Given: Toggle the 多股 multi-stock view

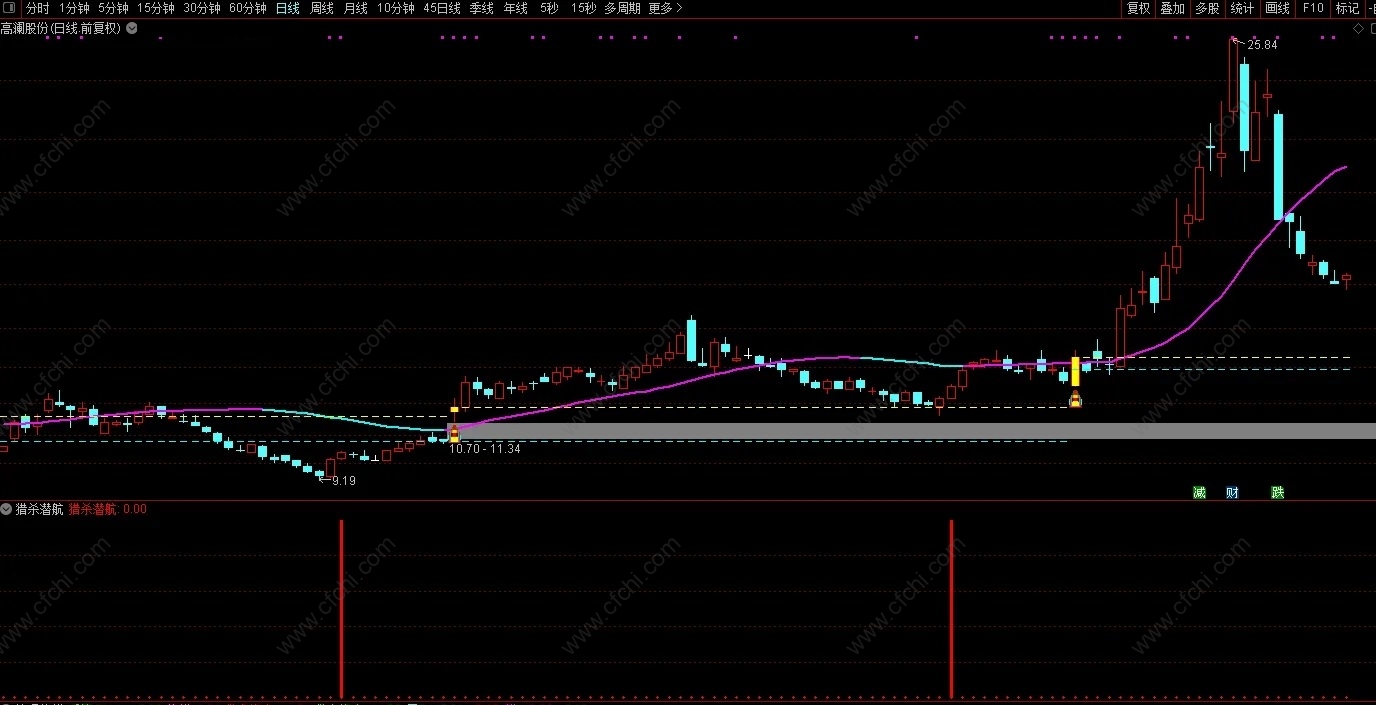Looking at the screenshot, I should 1207,8.
